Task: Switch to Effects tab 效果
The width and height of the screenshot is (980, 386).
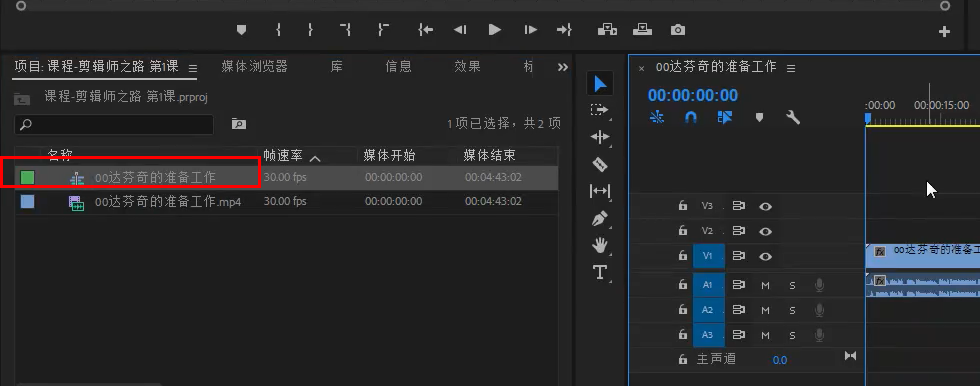Action: (x=468, y=66)
